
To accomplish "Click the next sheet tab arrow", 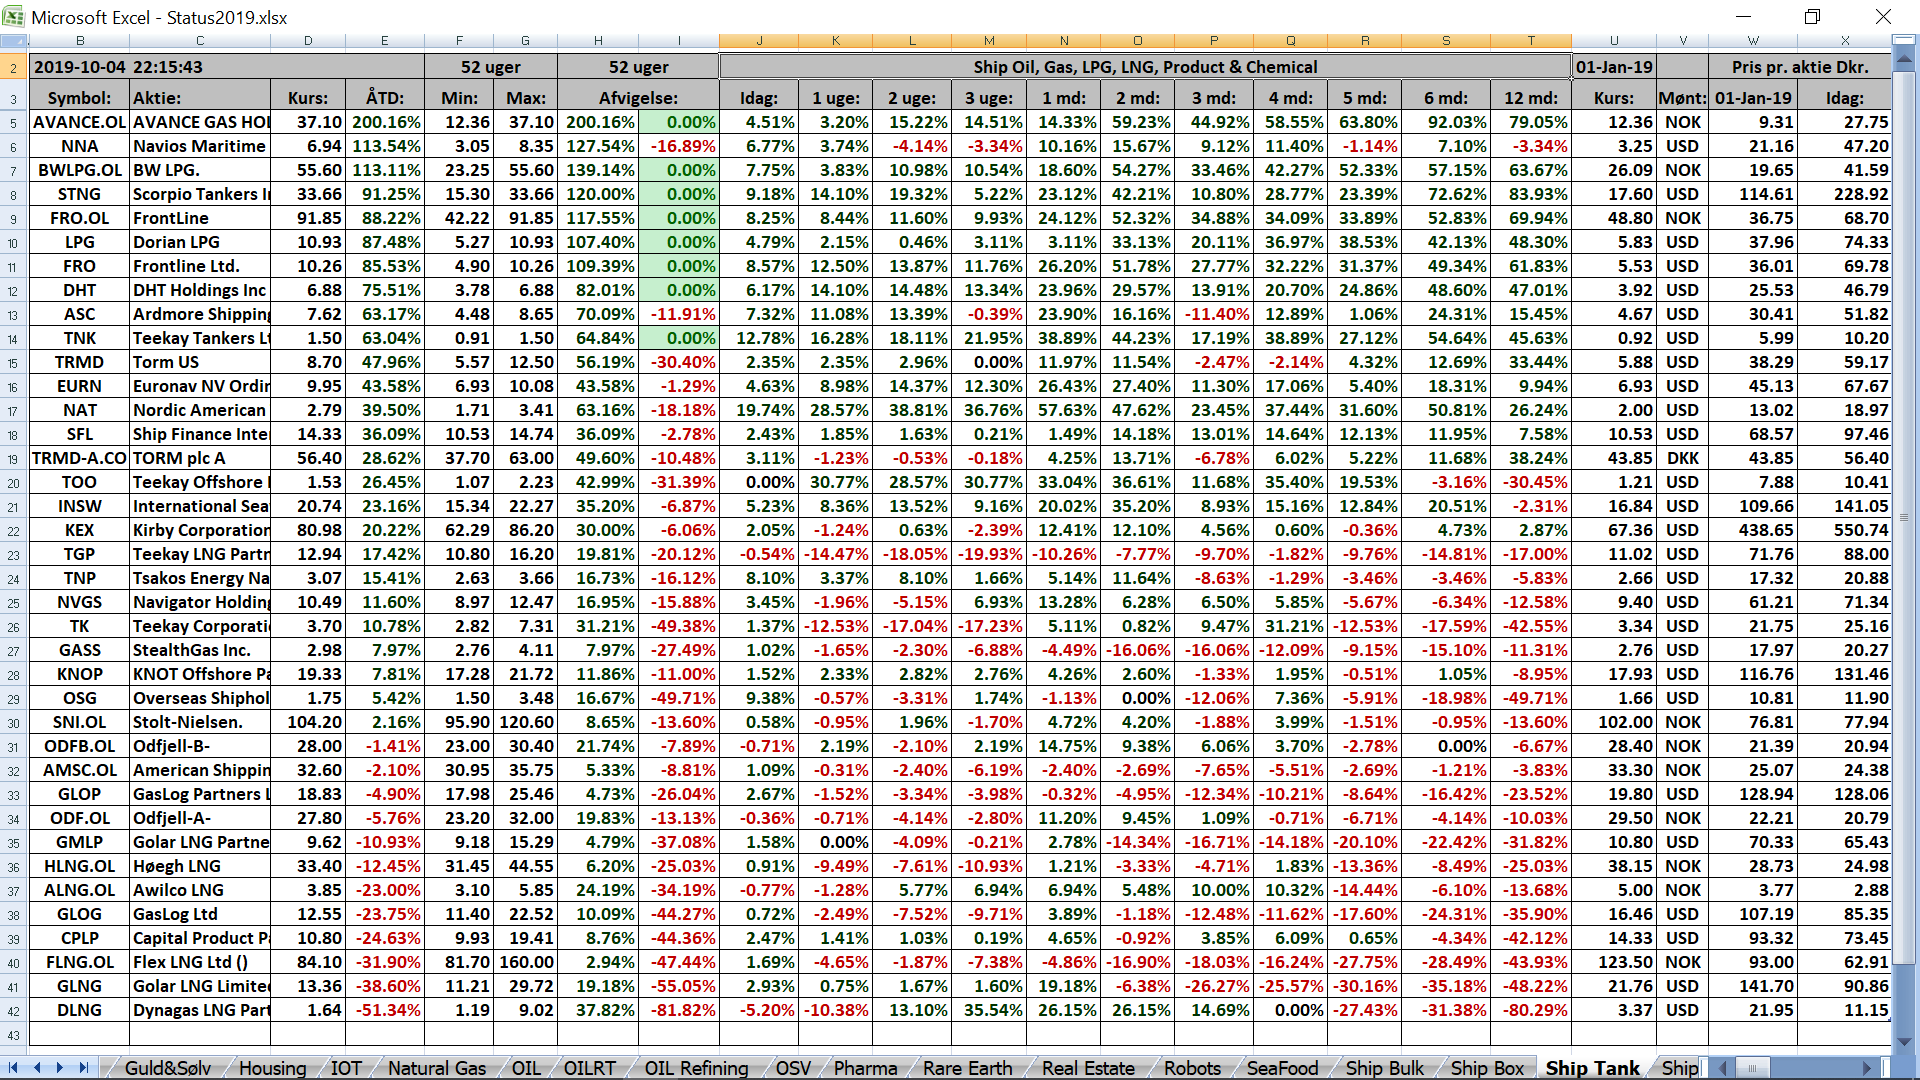I will (60, 1068).
